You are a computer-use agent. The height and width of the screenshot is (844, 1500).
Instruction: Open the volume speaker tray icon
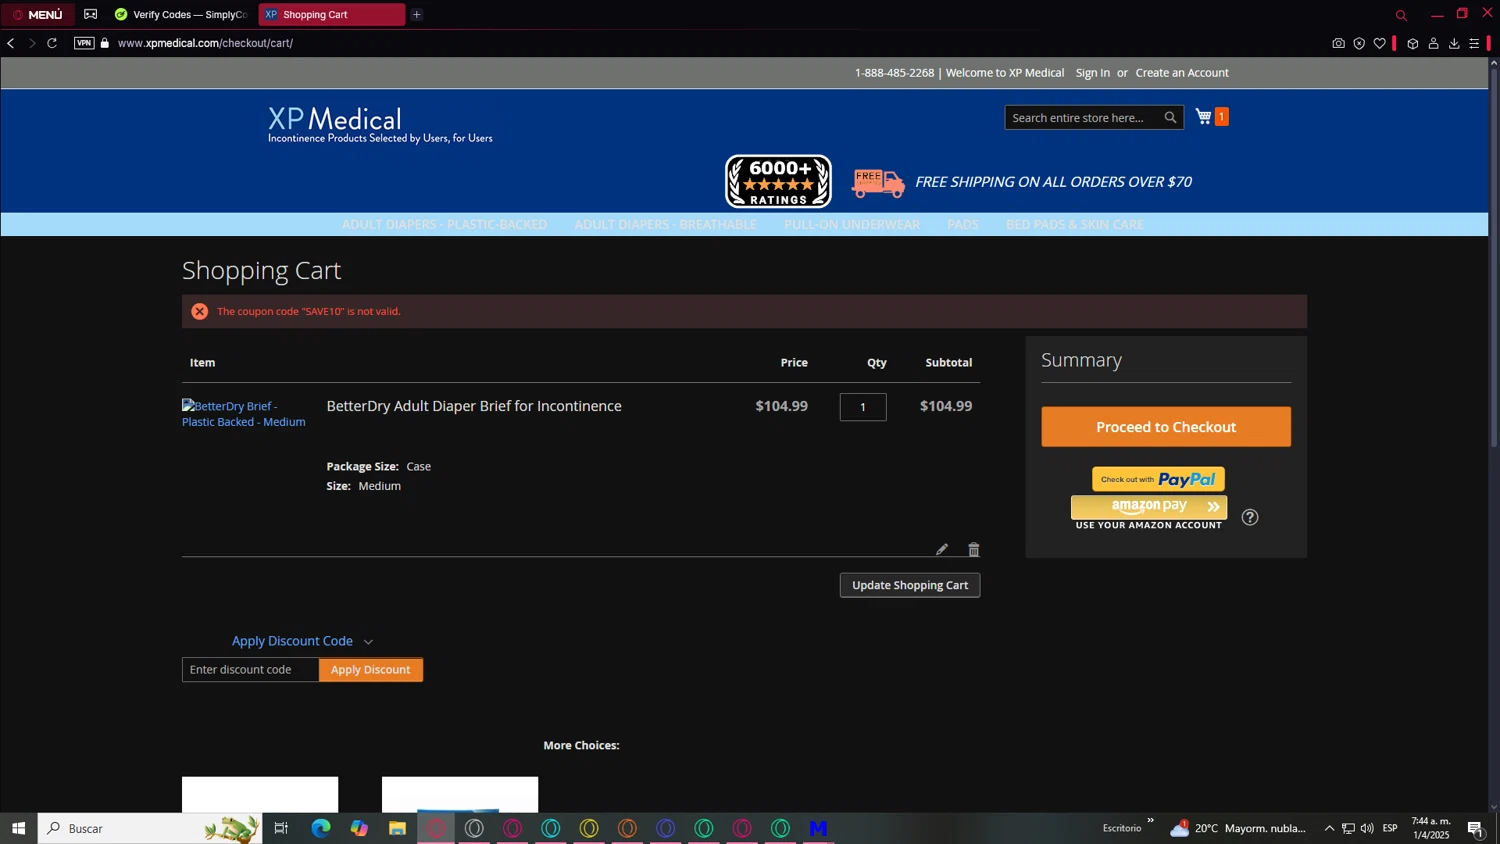coord(1367,828)
